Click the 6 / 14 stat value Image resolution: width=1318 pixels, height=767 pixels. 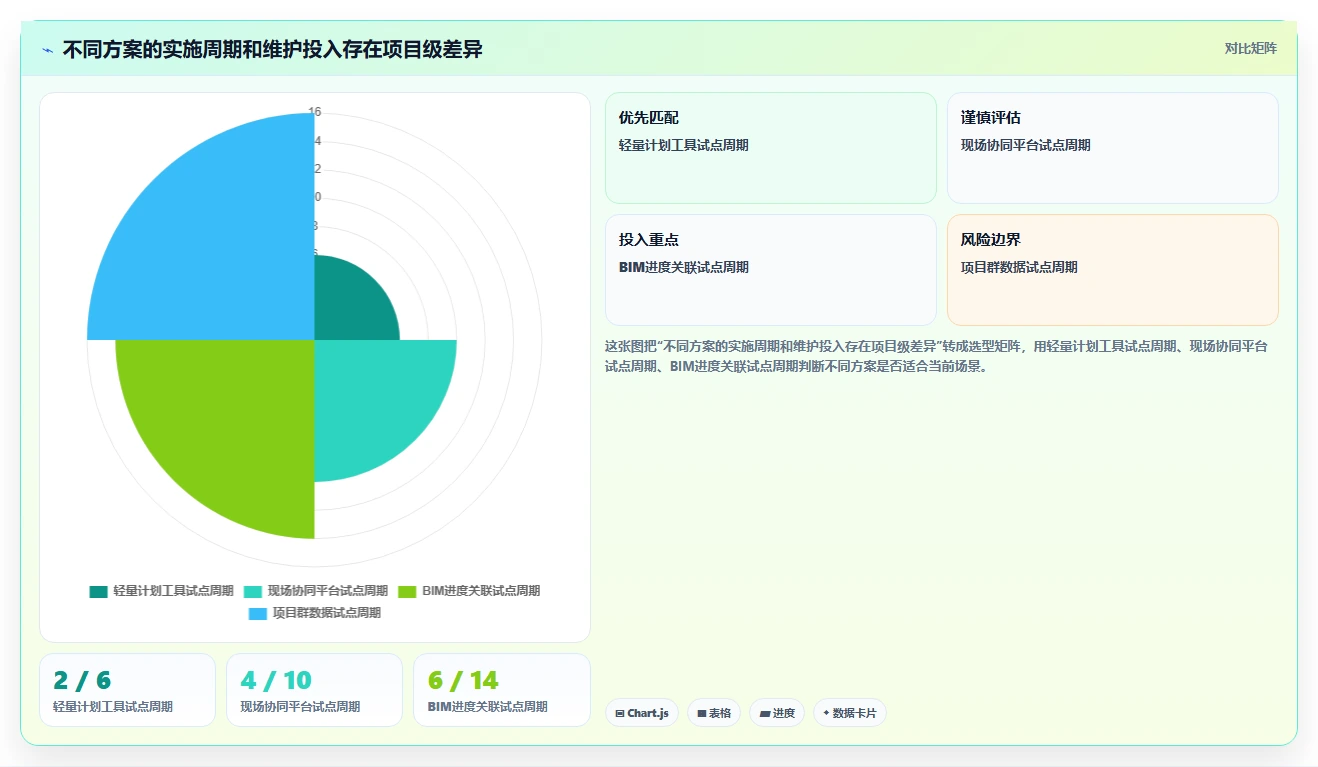point(463,681)
